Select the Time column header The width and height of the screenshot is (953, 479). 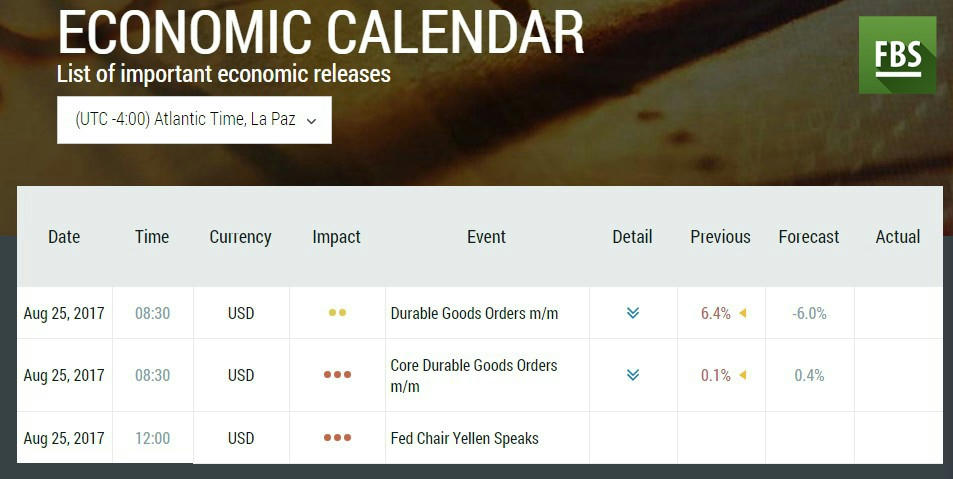(x=152, y=236)
